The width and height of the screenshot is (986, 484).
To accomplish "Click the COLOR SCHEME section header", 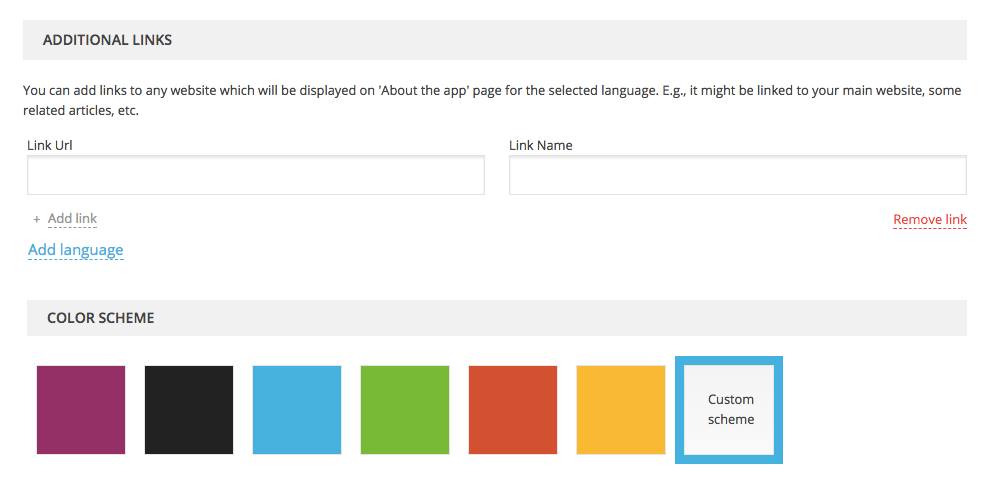I will click(x=100, y=318).
